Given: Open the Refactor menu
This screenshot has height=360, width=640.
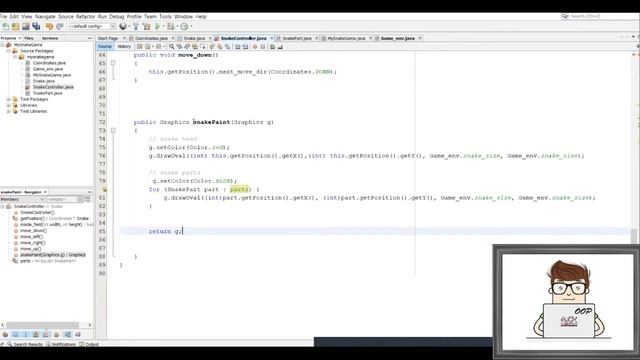Looking at the screenshot, I should click(86, 17).
